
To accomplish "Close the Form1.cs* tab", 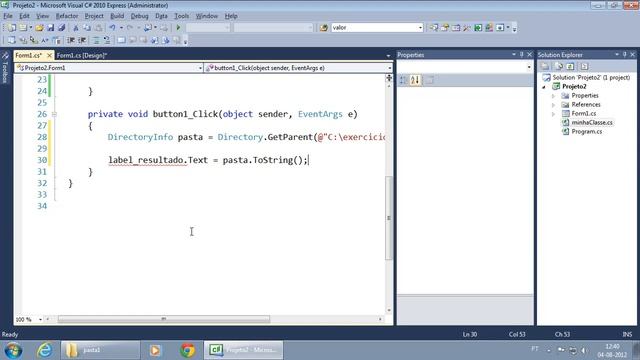I will tap(49, 55).
